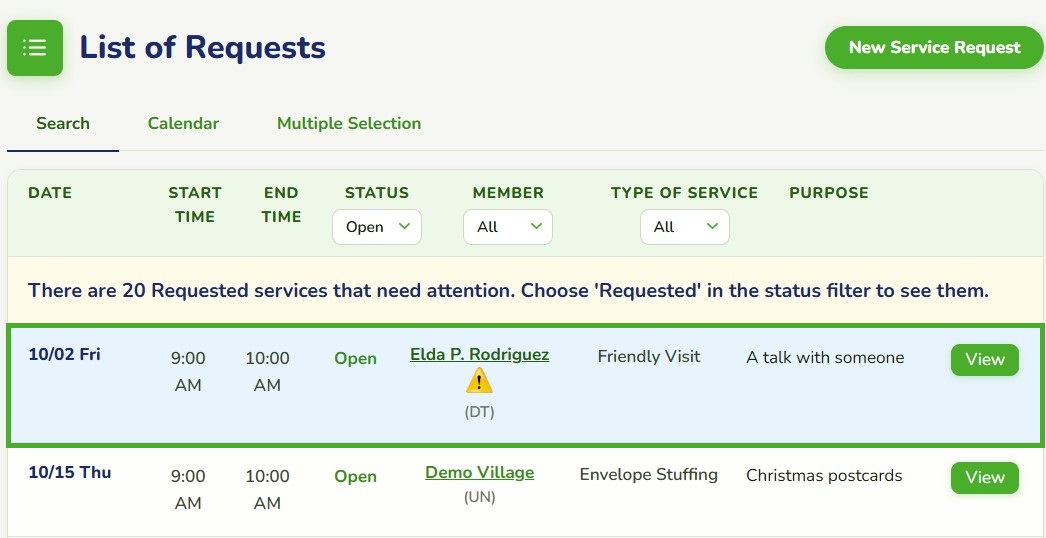Click the Requested services attention notice
The width and height of the screenshot is (1046, 538).
click(x=508, y=291)
